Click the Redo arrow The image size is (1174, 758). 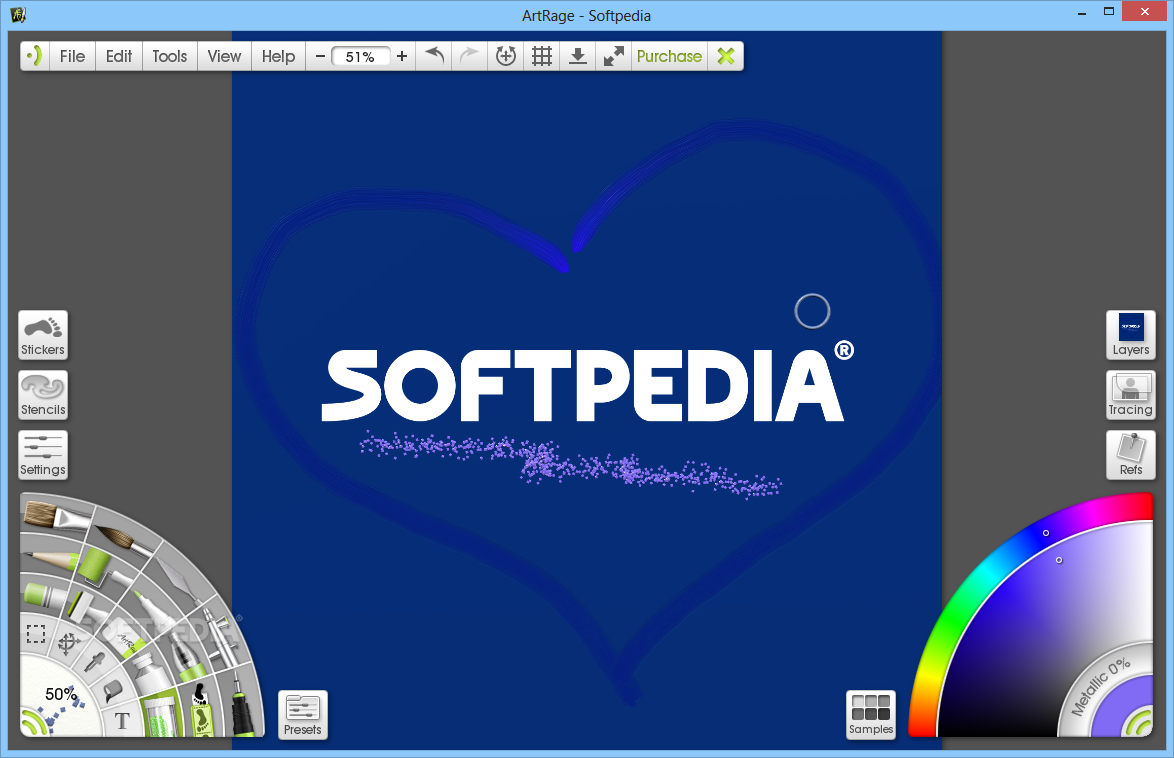[x=469, y=56]
